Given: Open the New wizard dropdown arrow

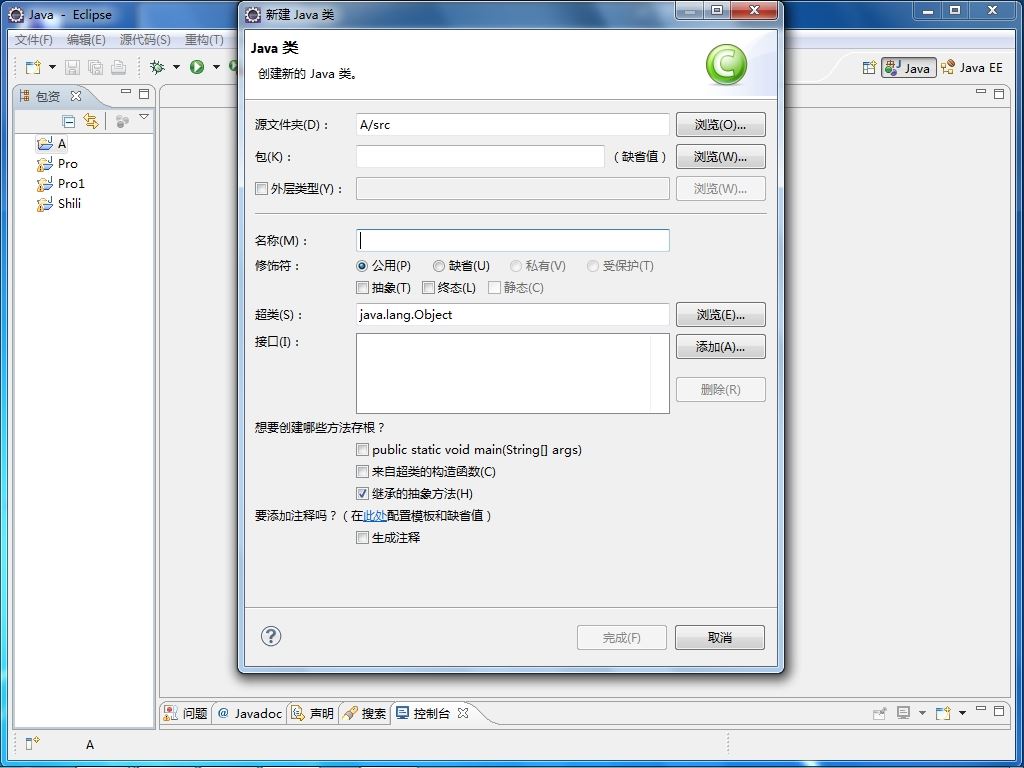Looking at the screenshot, I should pos(52,67).
